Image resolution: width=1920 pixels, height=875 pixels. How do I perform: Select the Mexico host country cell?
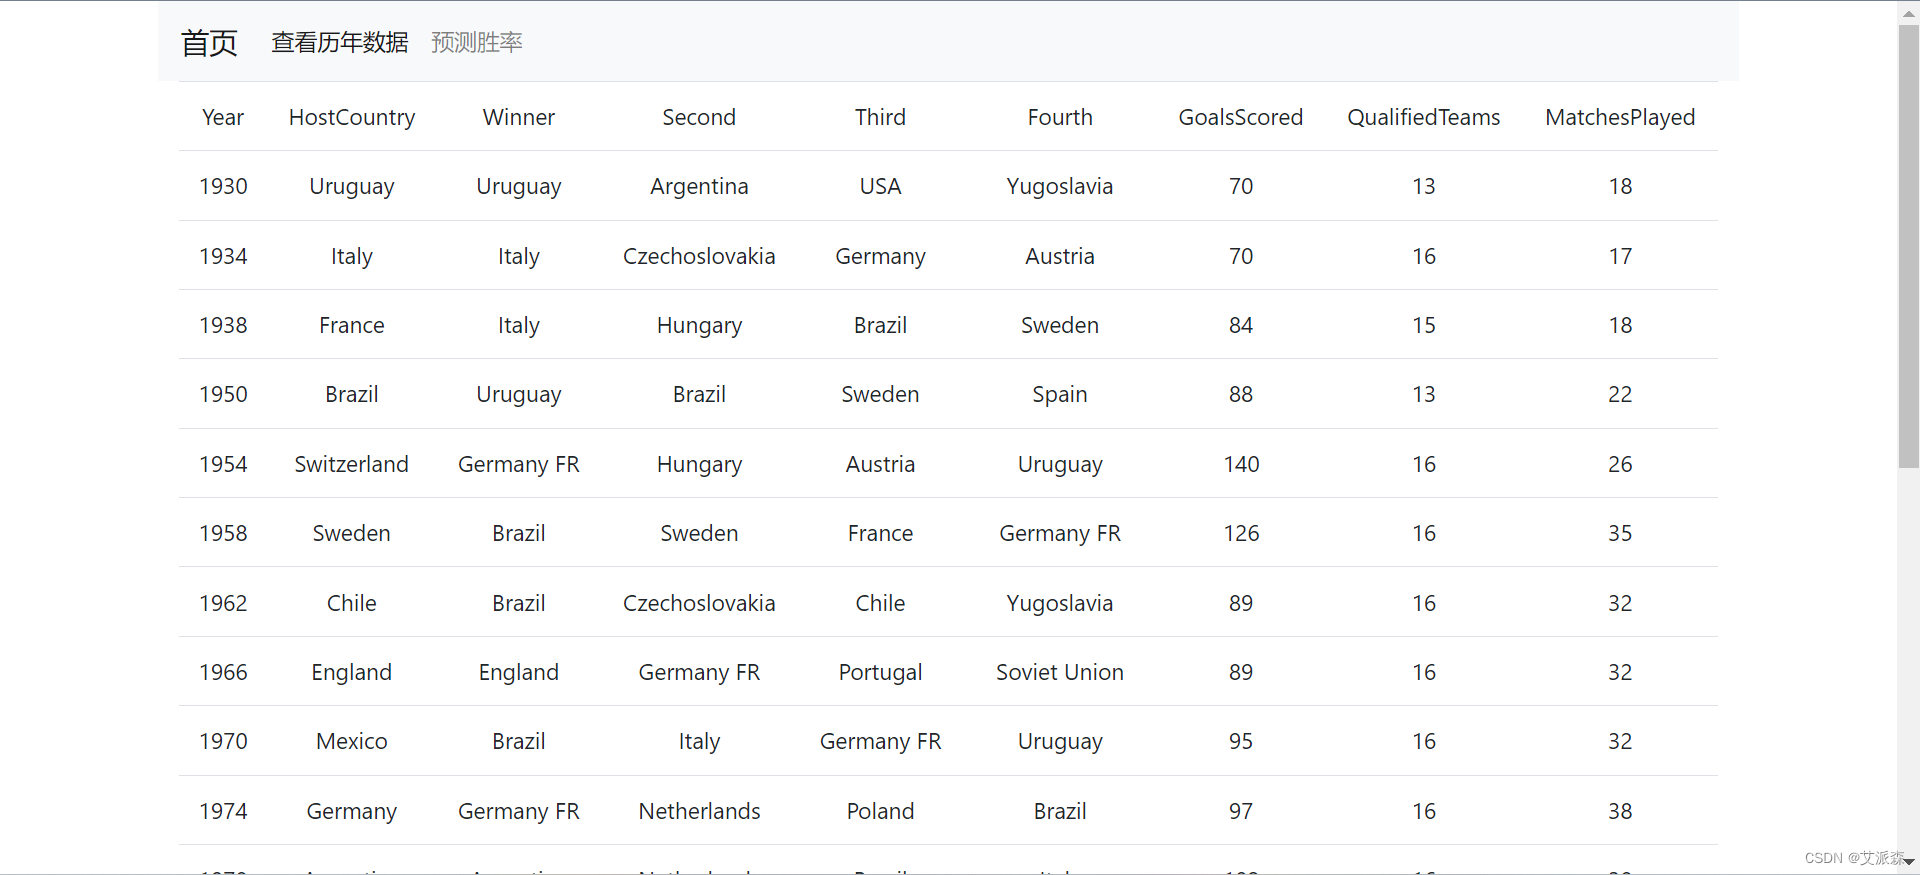(x=352, y=741)
